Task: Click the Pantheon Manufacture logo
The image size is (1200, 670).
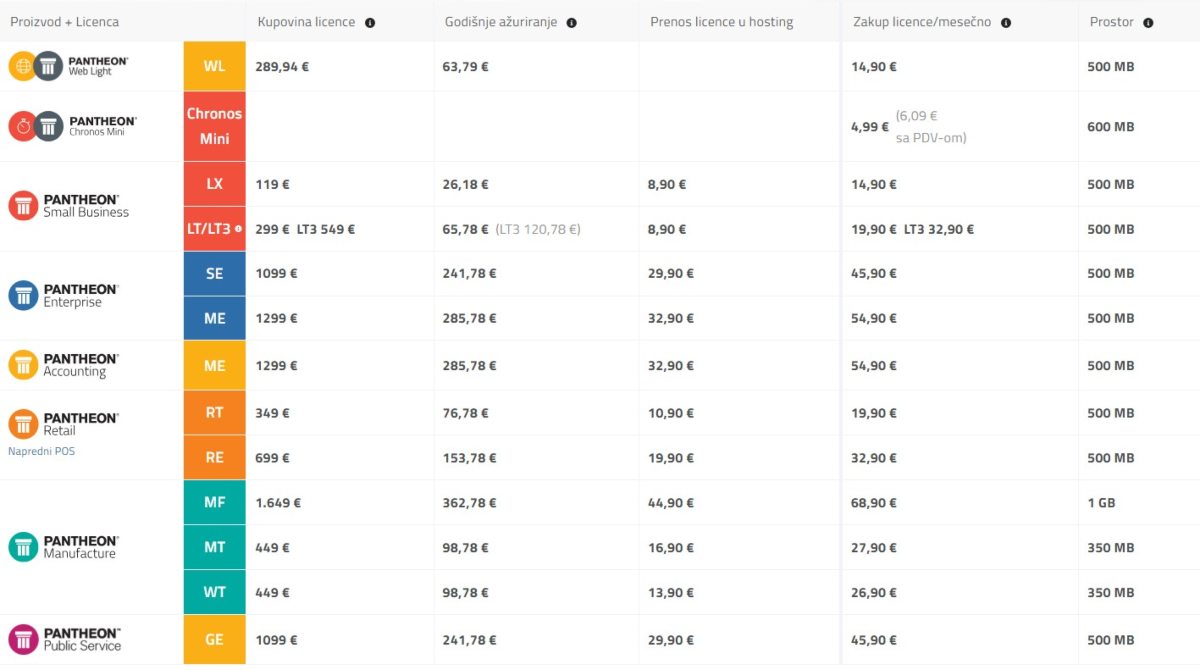Action: tap(63, 547)
